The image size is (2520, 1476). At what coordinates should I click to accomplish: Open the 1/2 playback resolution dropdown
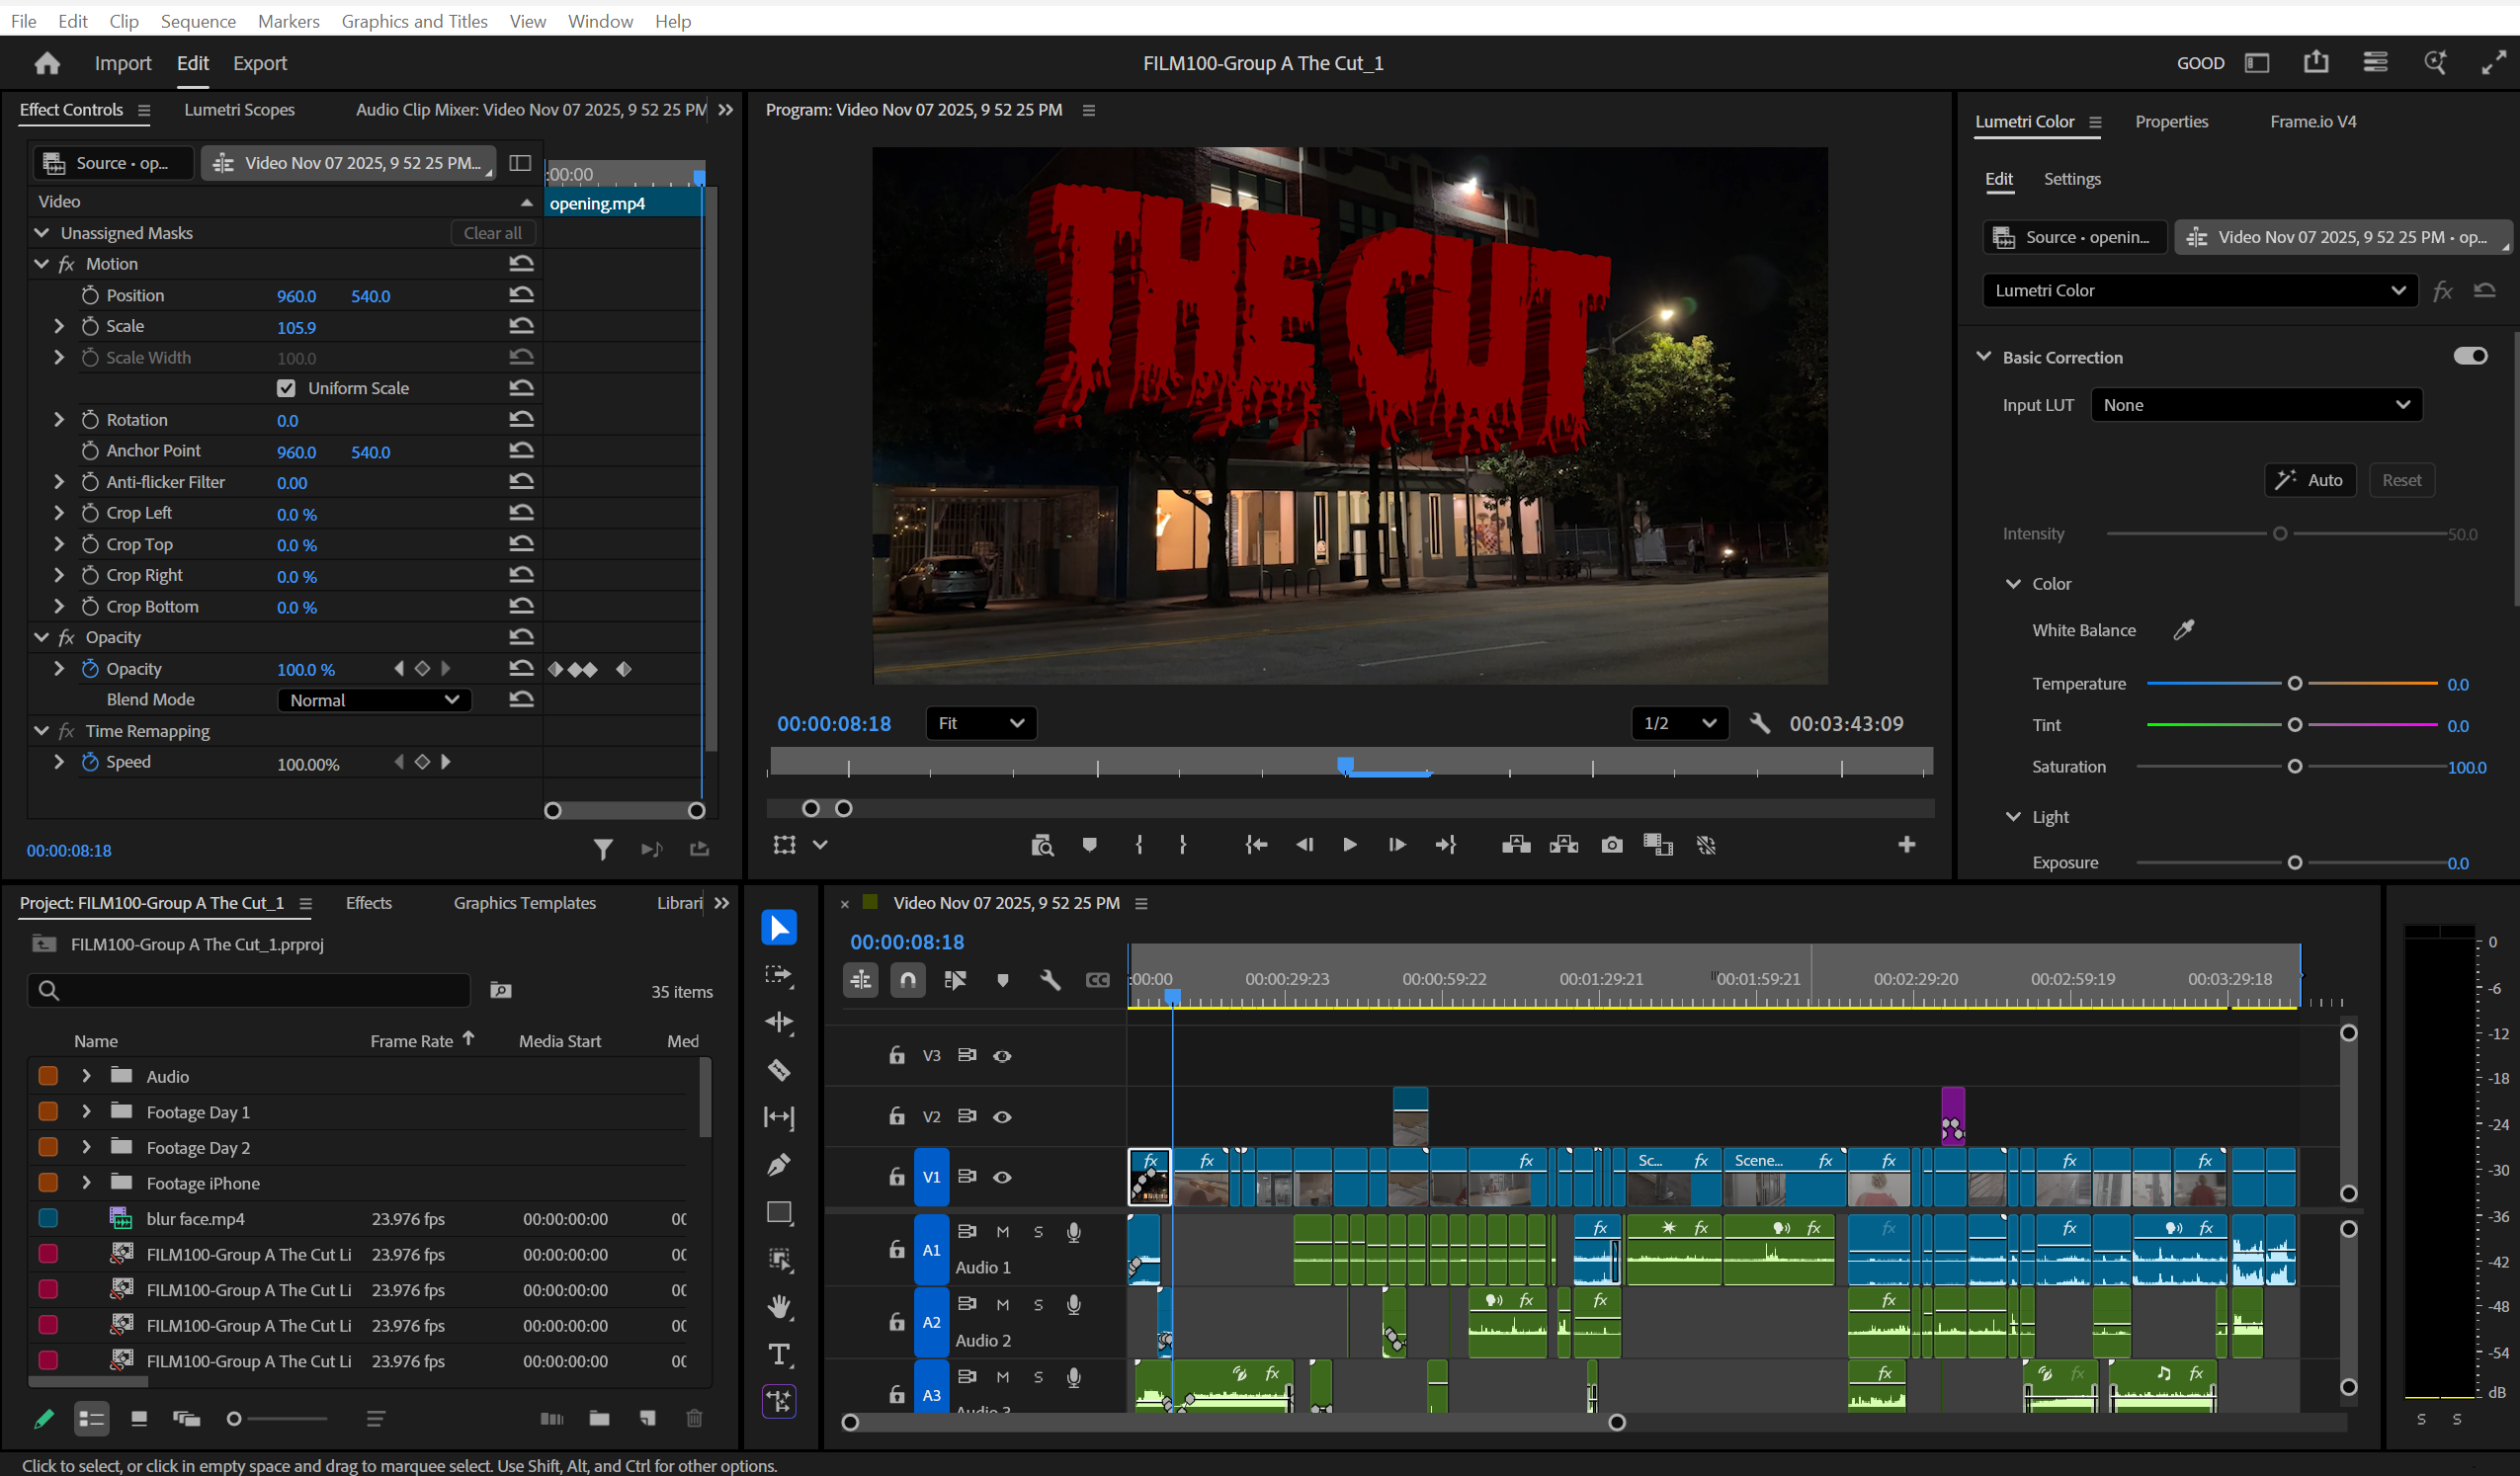(x=1679, y=723)
